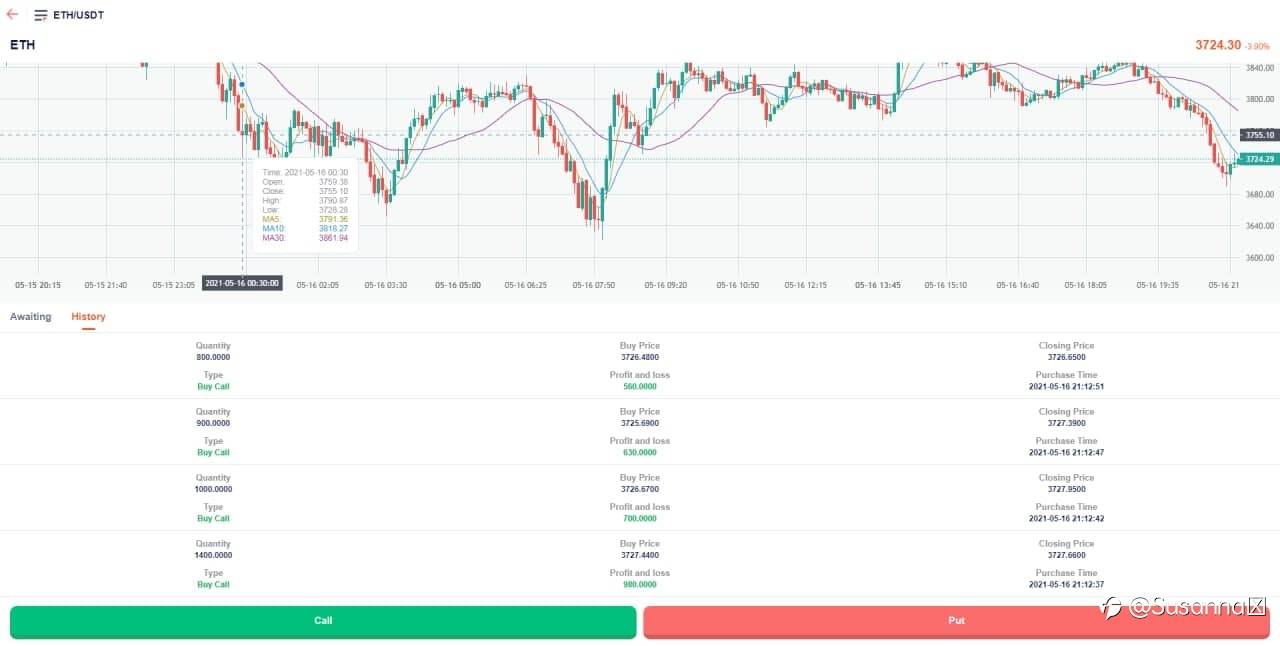Click the purchase time 2021-05-16 21:12:47

point(1066,452)
